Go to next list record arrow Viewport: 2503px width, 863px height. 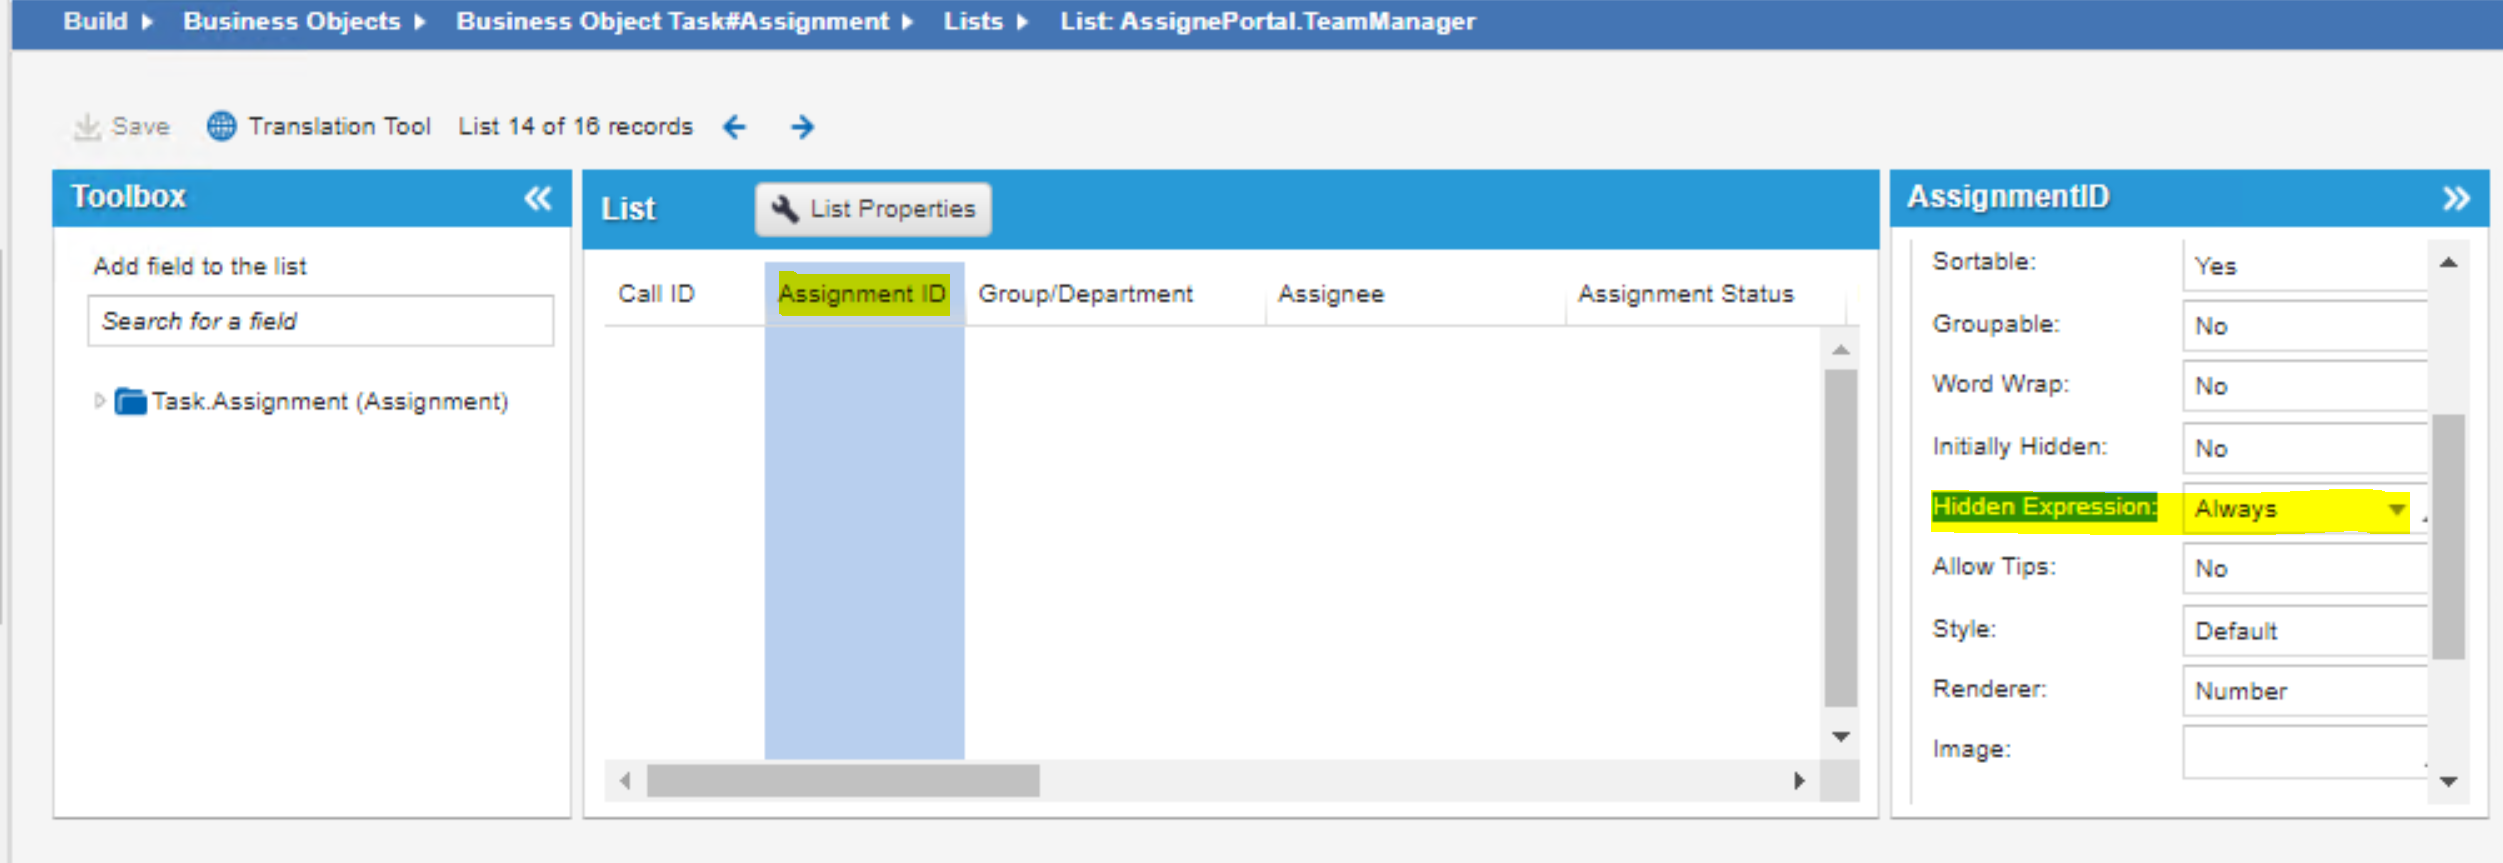click(802, 127)
